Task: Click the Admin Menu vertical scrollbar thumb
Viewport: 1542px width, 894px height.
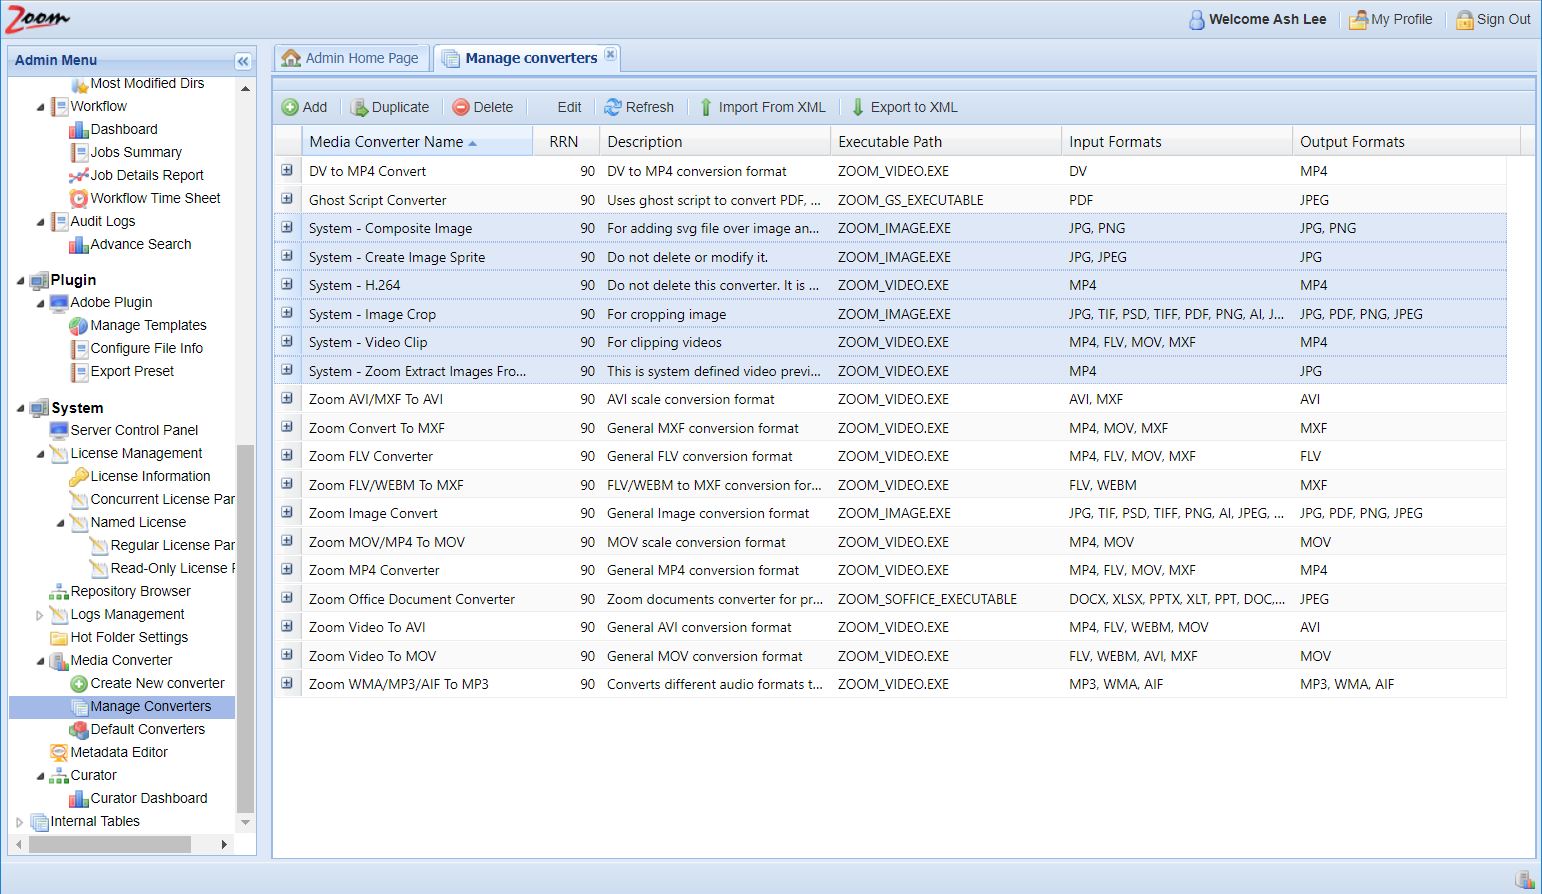Action: click(245, 628)
